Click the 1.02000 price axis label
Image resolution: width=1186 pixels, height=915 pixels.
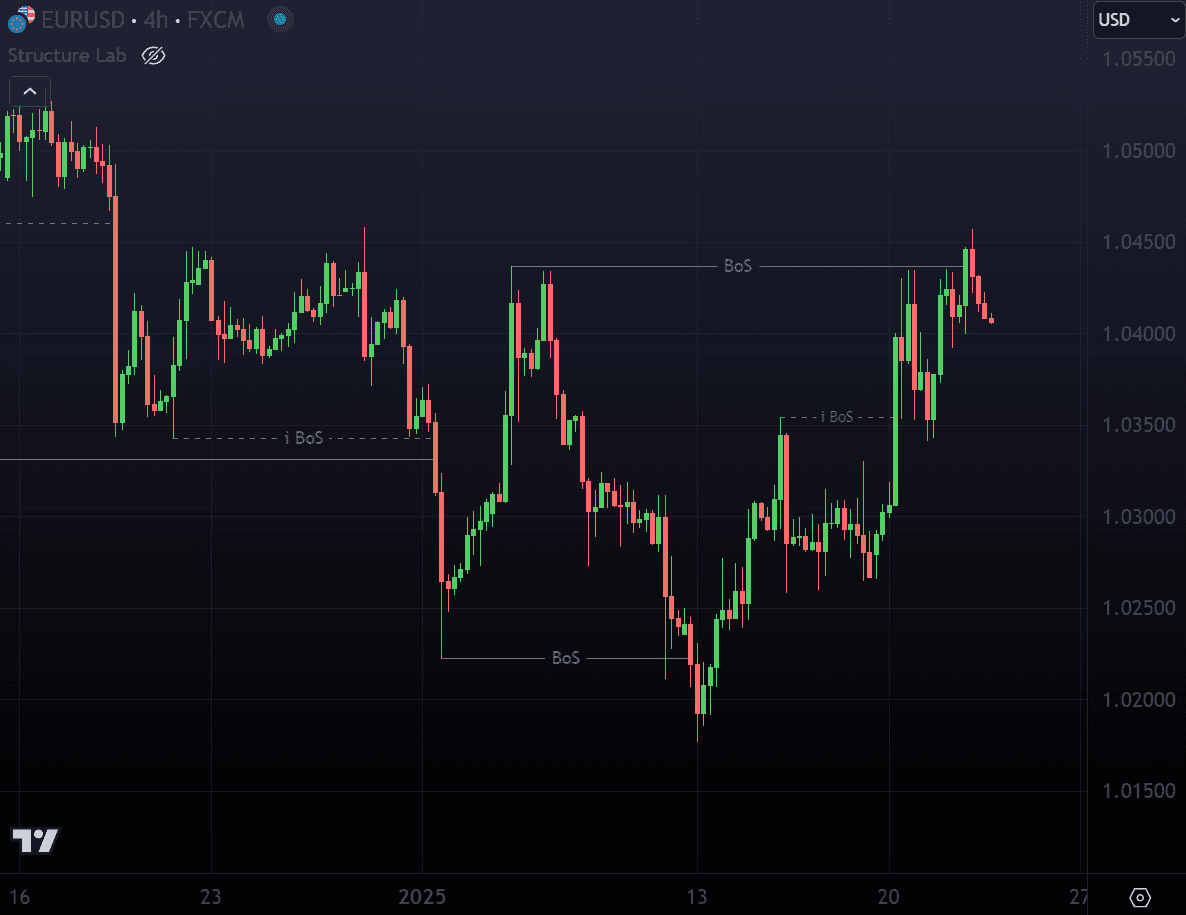pyautogui.click(x=1138, y=699)
